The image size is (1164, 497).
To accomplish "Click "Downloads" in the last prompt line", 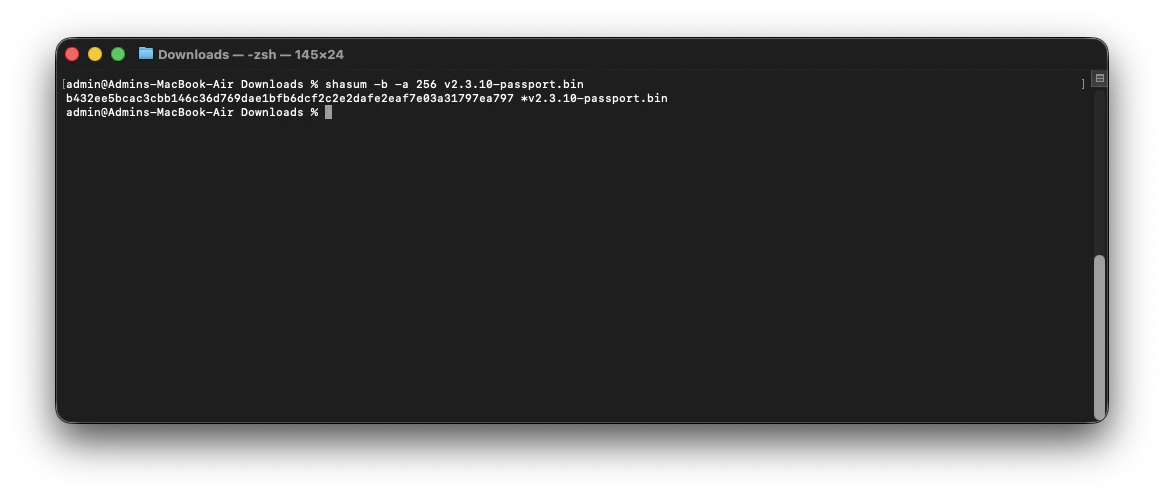I will click(x=272, y=112).
